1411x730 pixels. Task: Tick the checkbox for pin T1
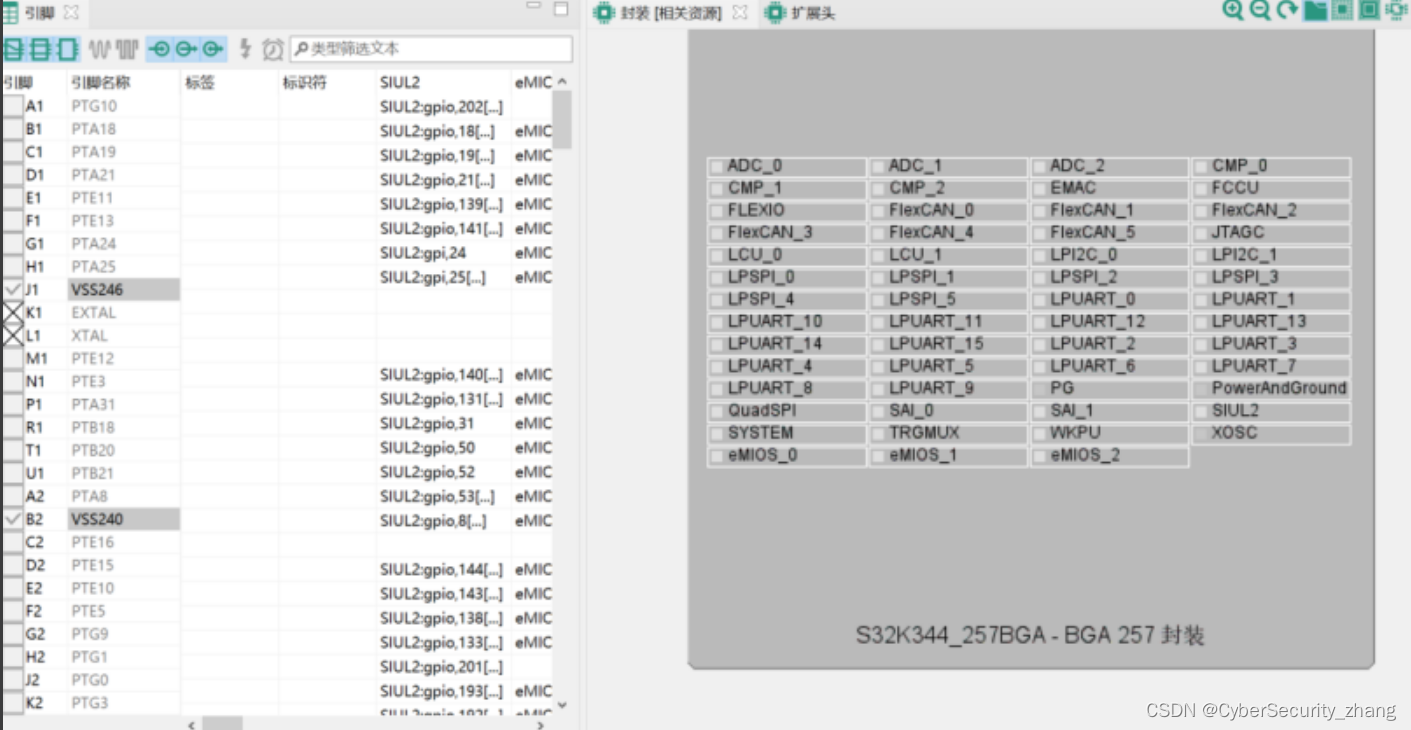click(x=12, y=450)
